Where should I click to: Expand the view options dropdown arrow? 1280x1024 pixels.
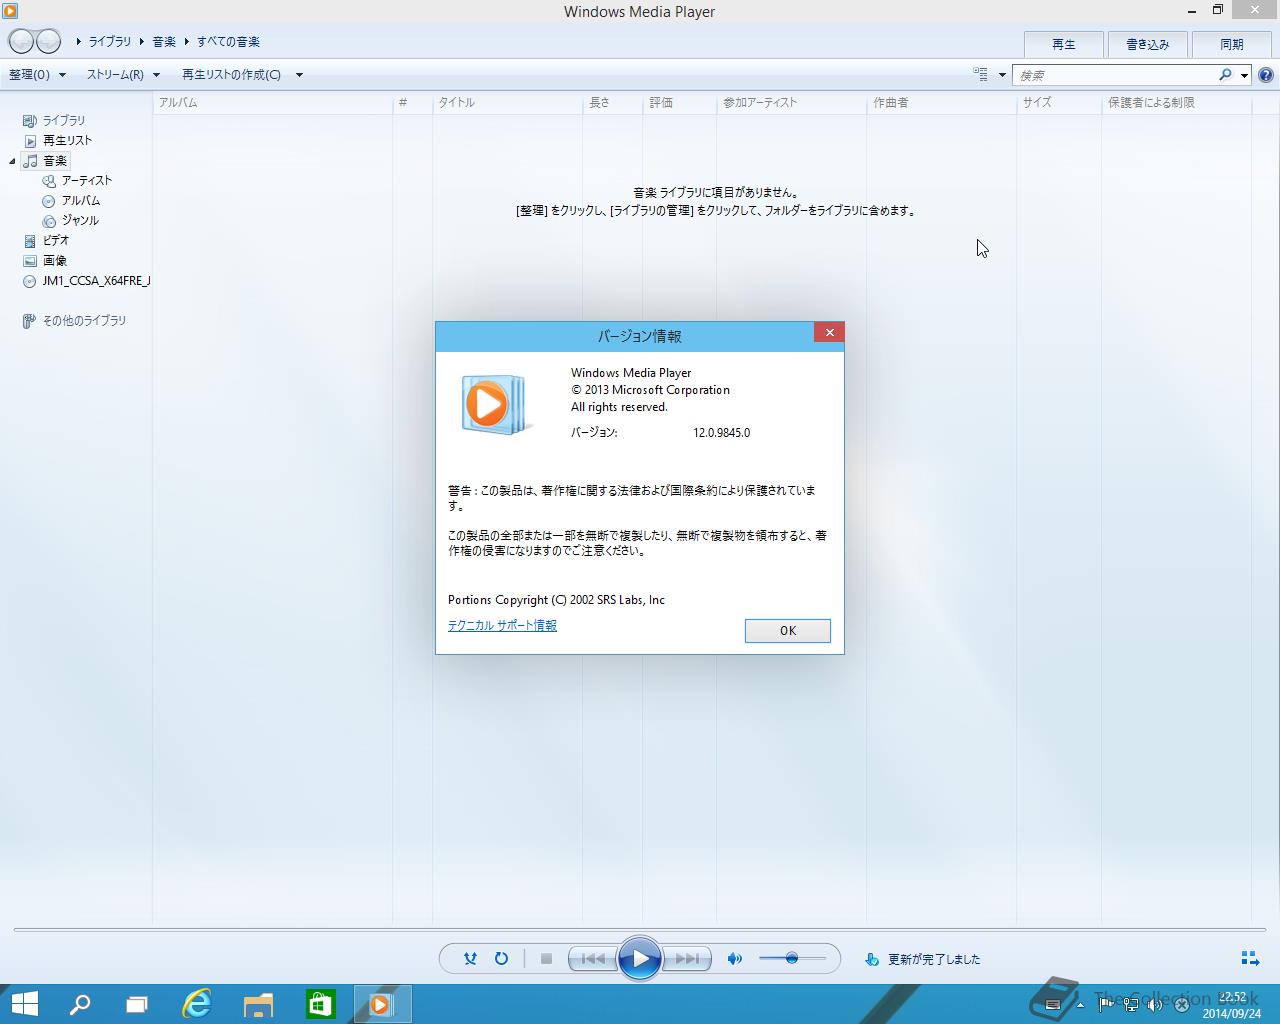coord(1002,75)
